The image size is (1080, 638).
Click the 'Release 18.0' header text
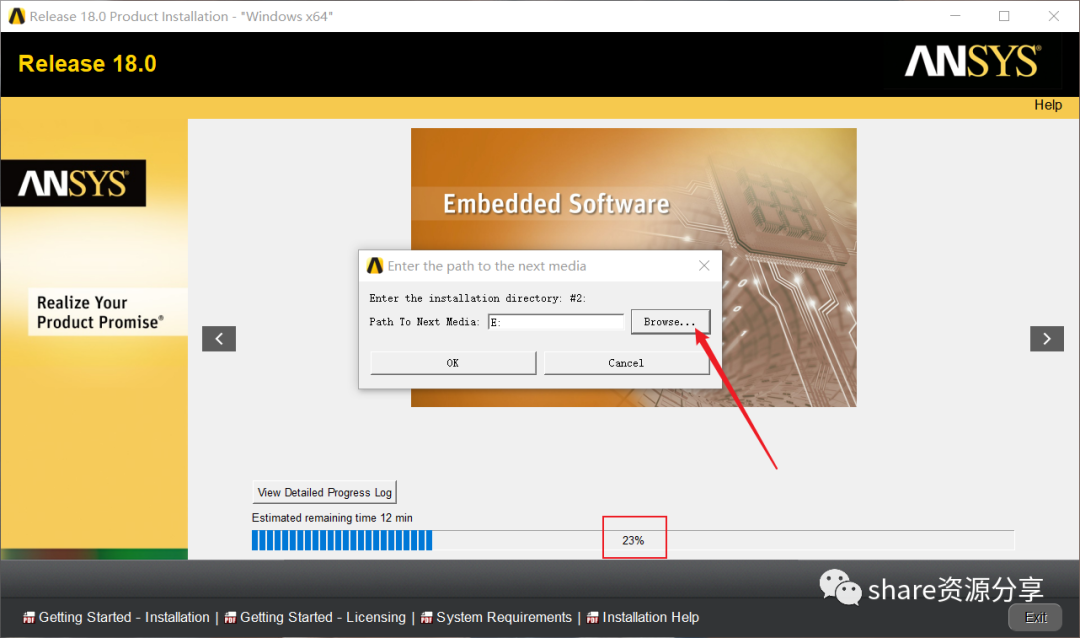pos(87,63)
